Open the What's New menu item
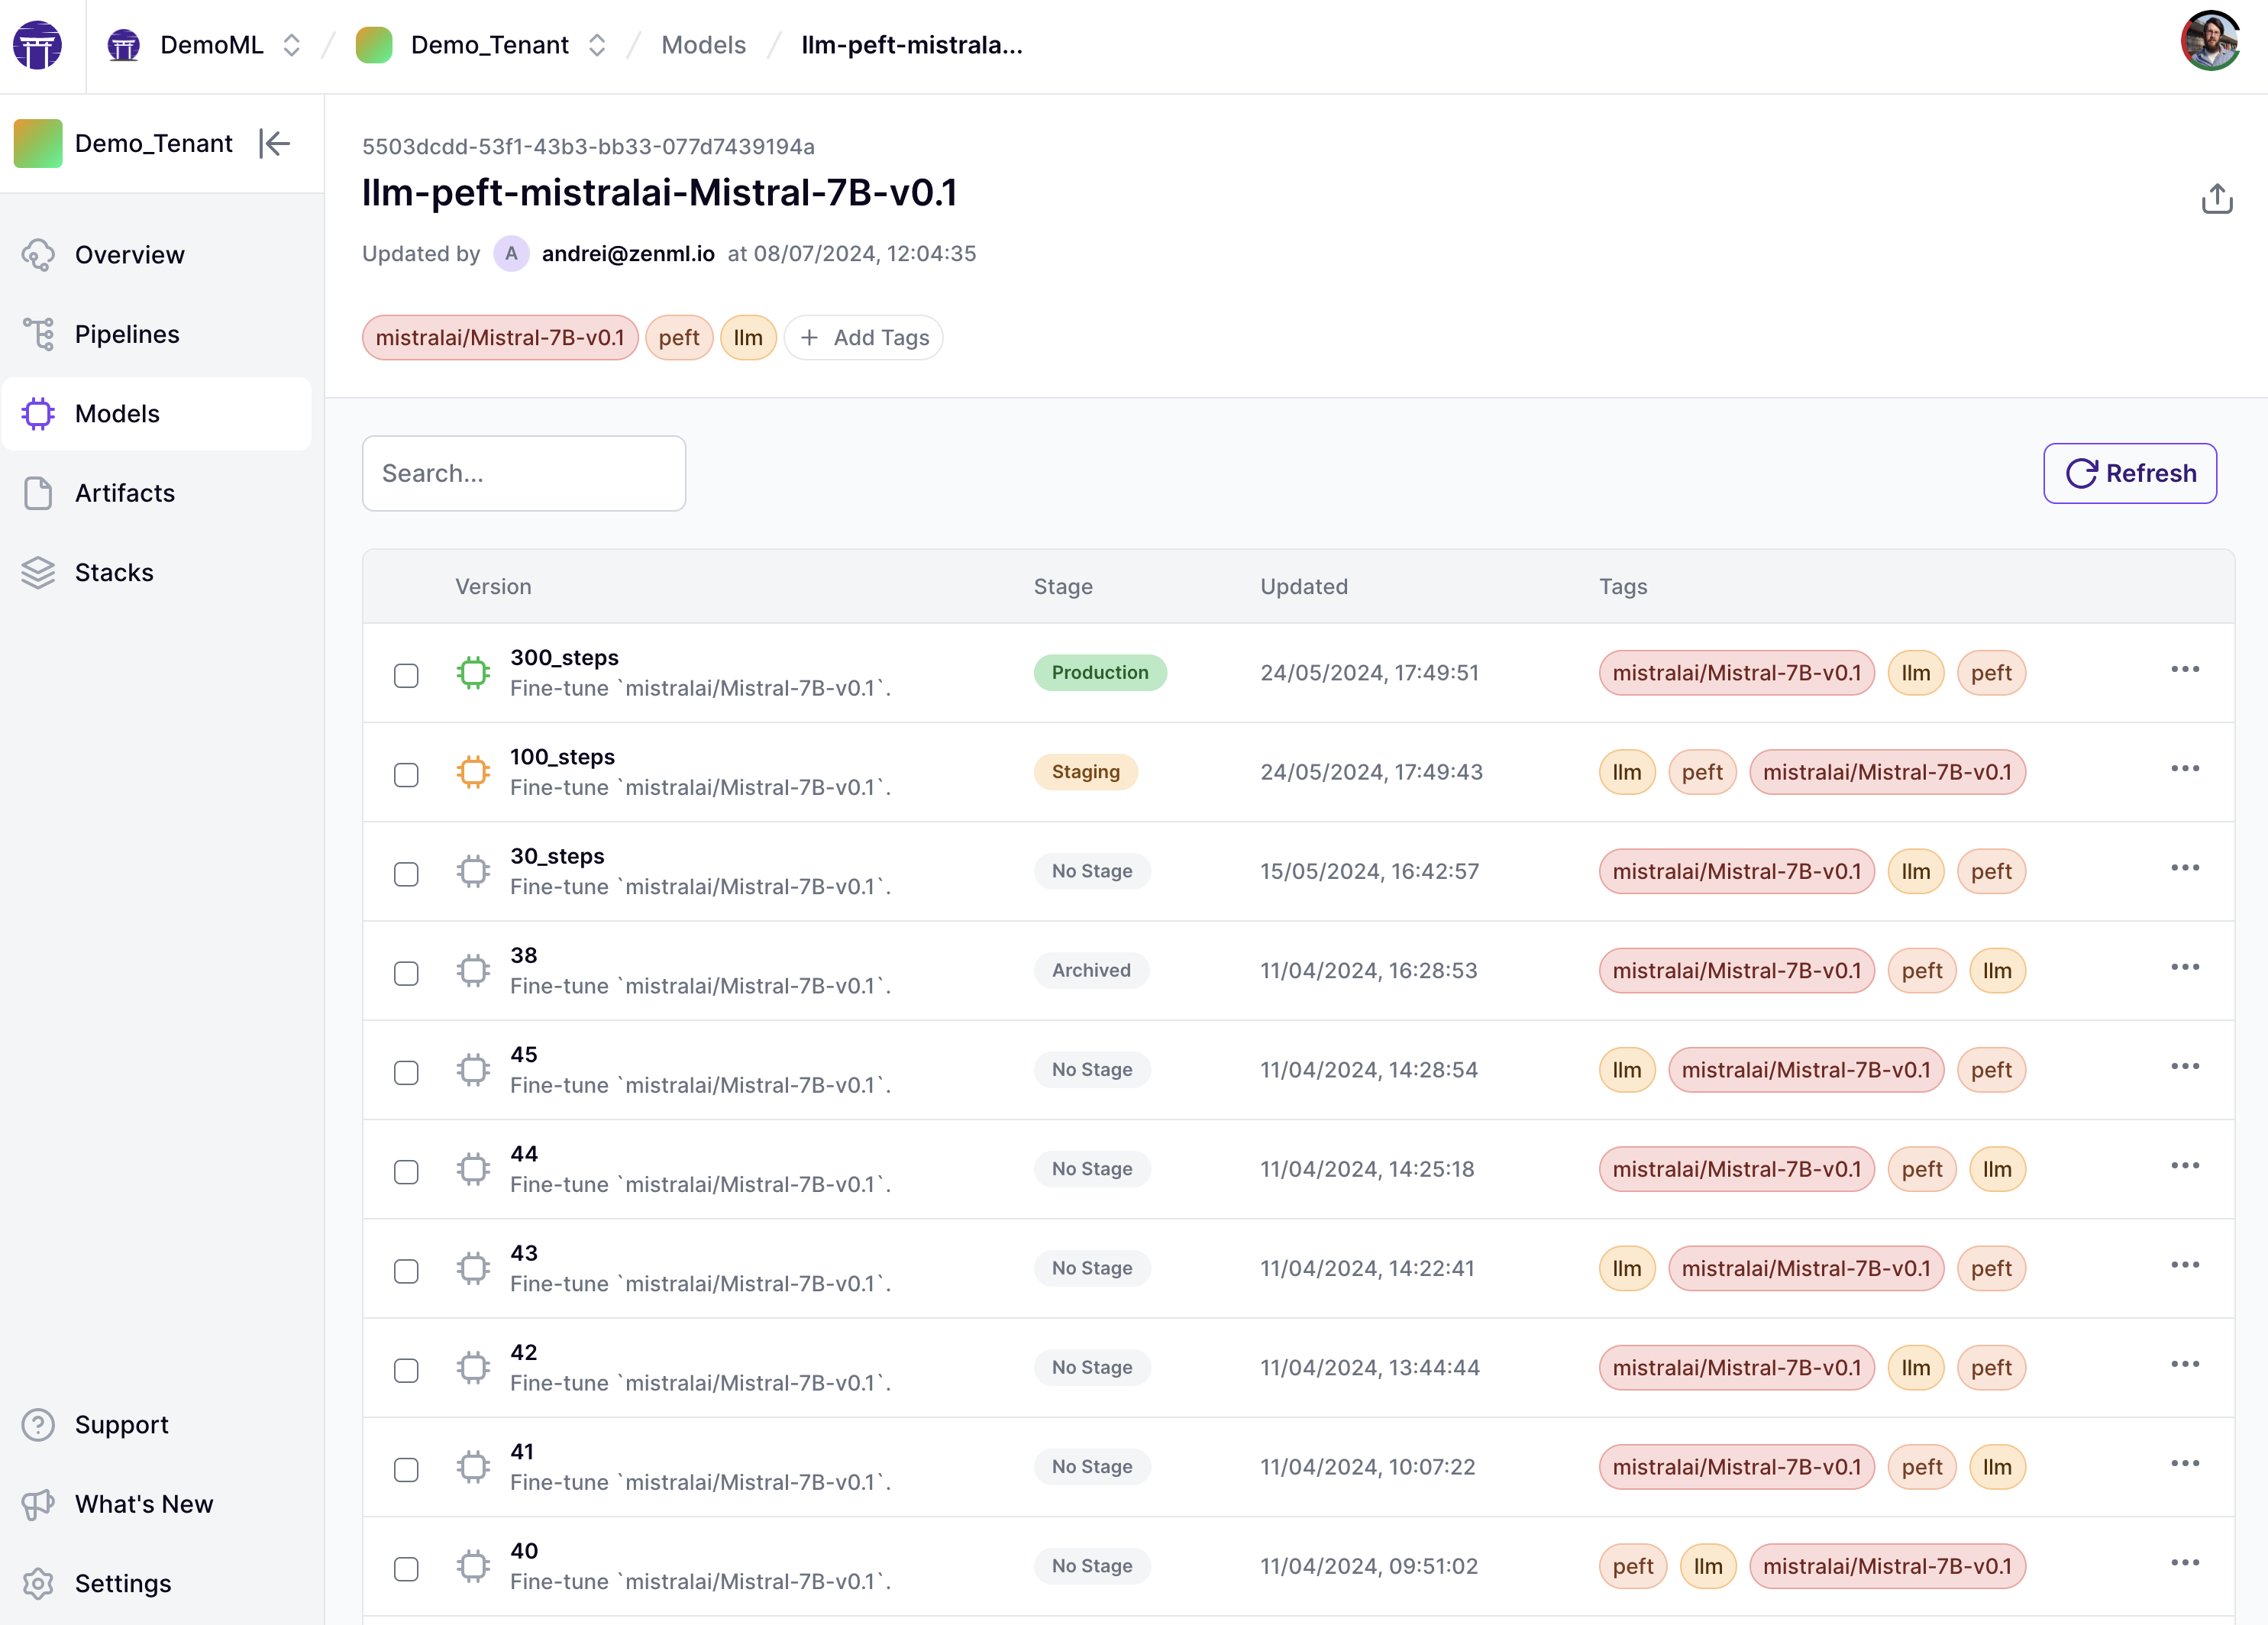This screenshot has height=1625, width=2268. (x=144, y=1504)
